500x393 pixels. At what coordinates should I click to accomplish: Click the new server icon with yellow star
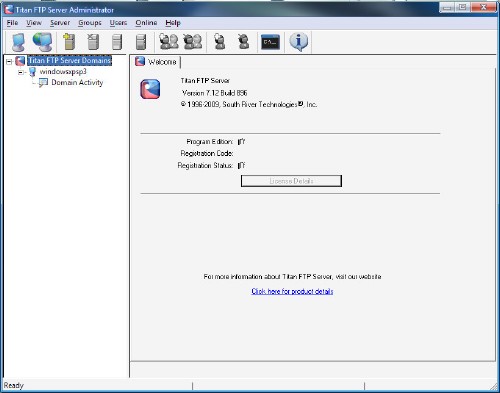69,42
